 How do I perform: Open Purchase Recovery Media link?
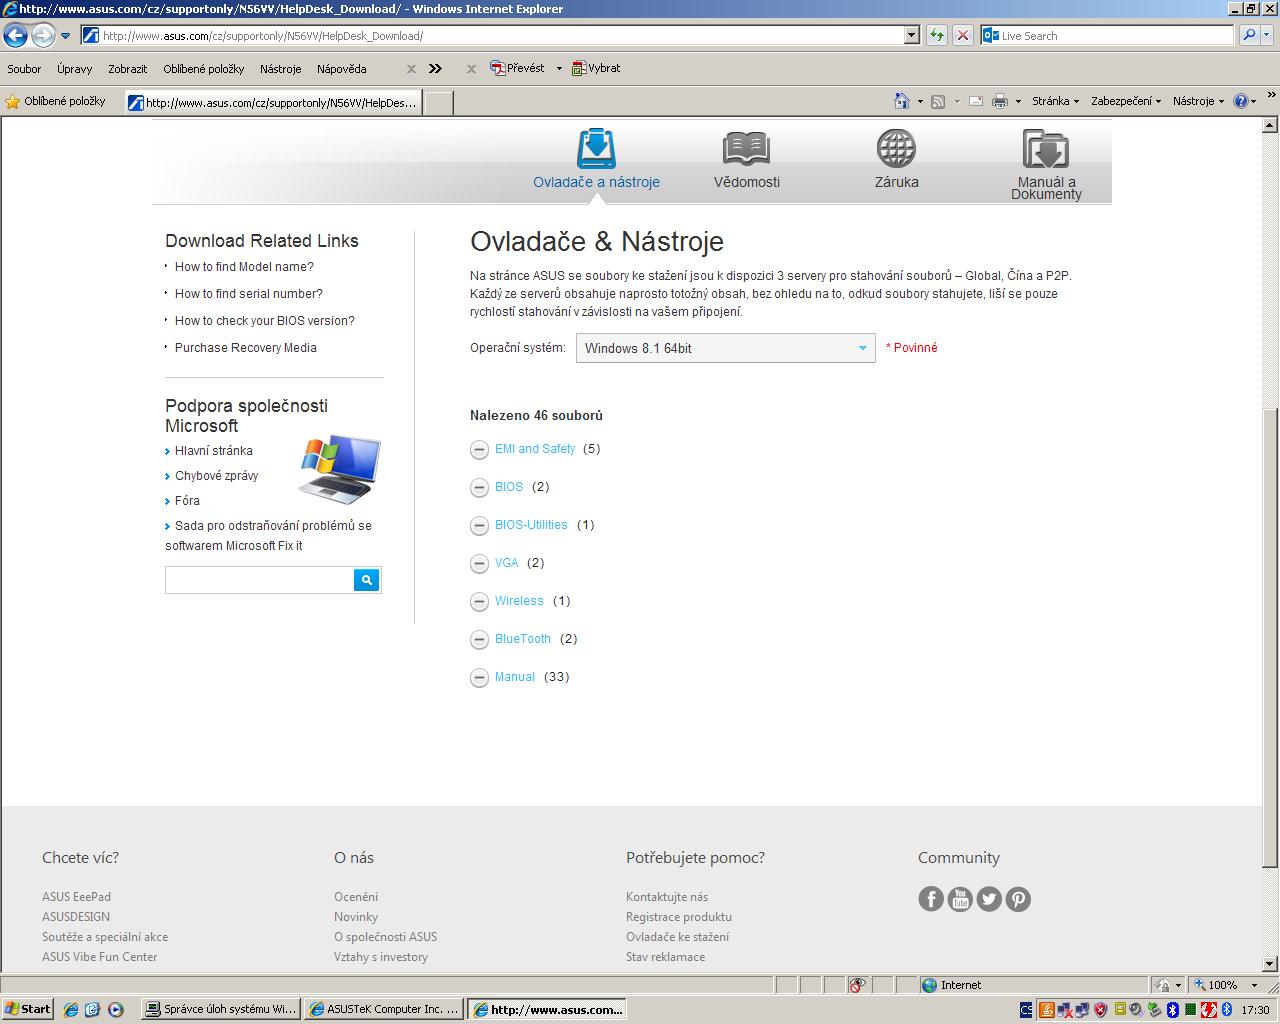pyautogui.click(x=246, y=348)
